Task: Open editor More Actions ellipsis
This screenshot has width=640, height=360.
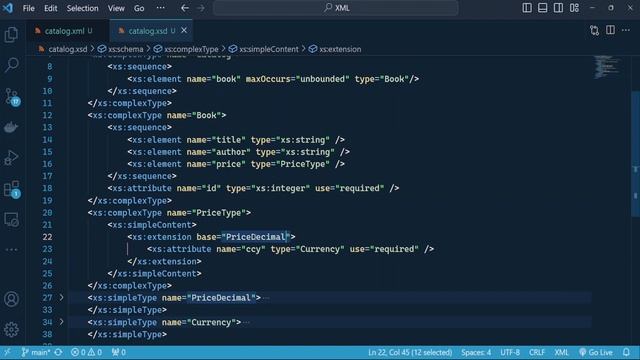Action: tap(626, 30)
